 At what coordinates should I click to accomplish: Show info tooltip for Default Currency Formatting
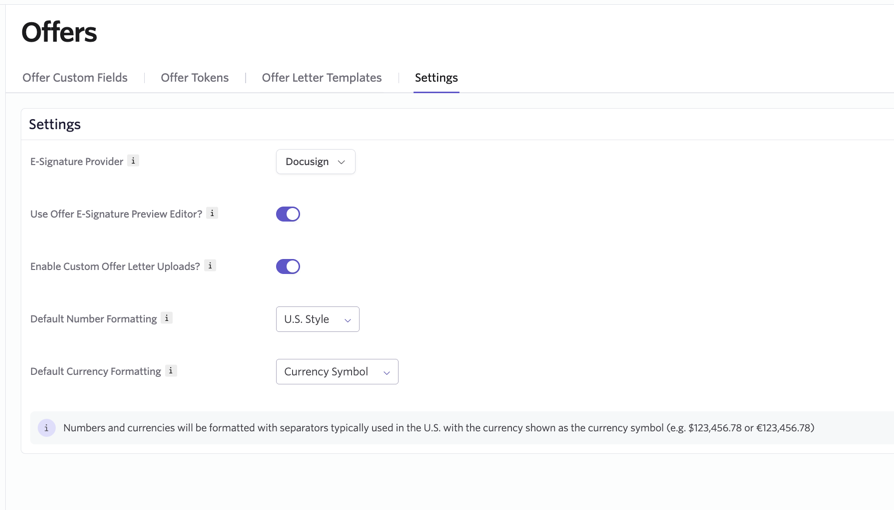click(x=171, y=371)
